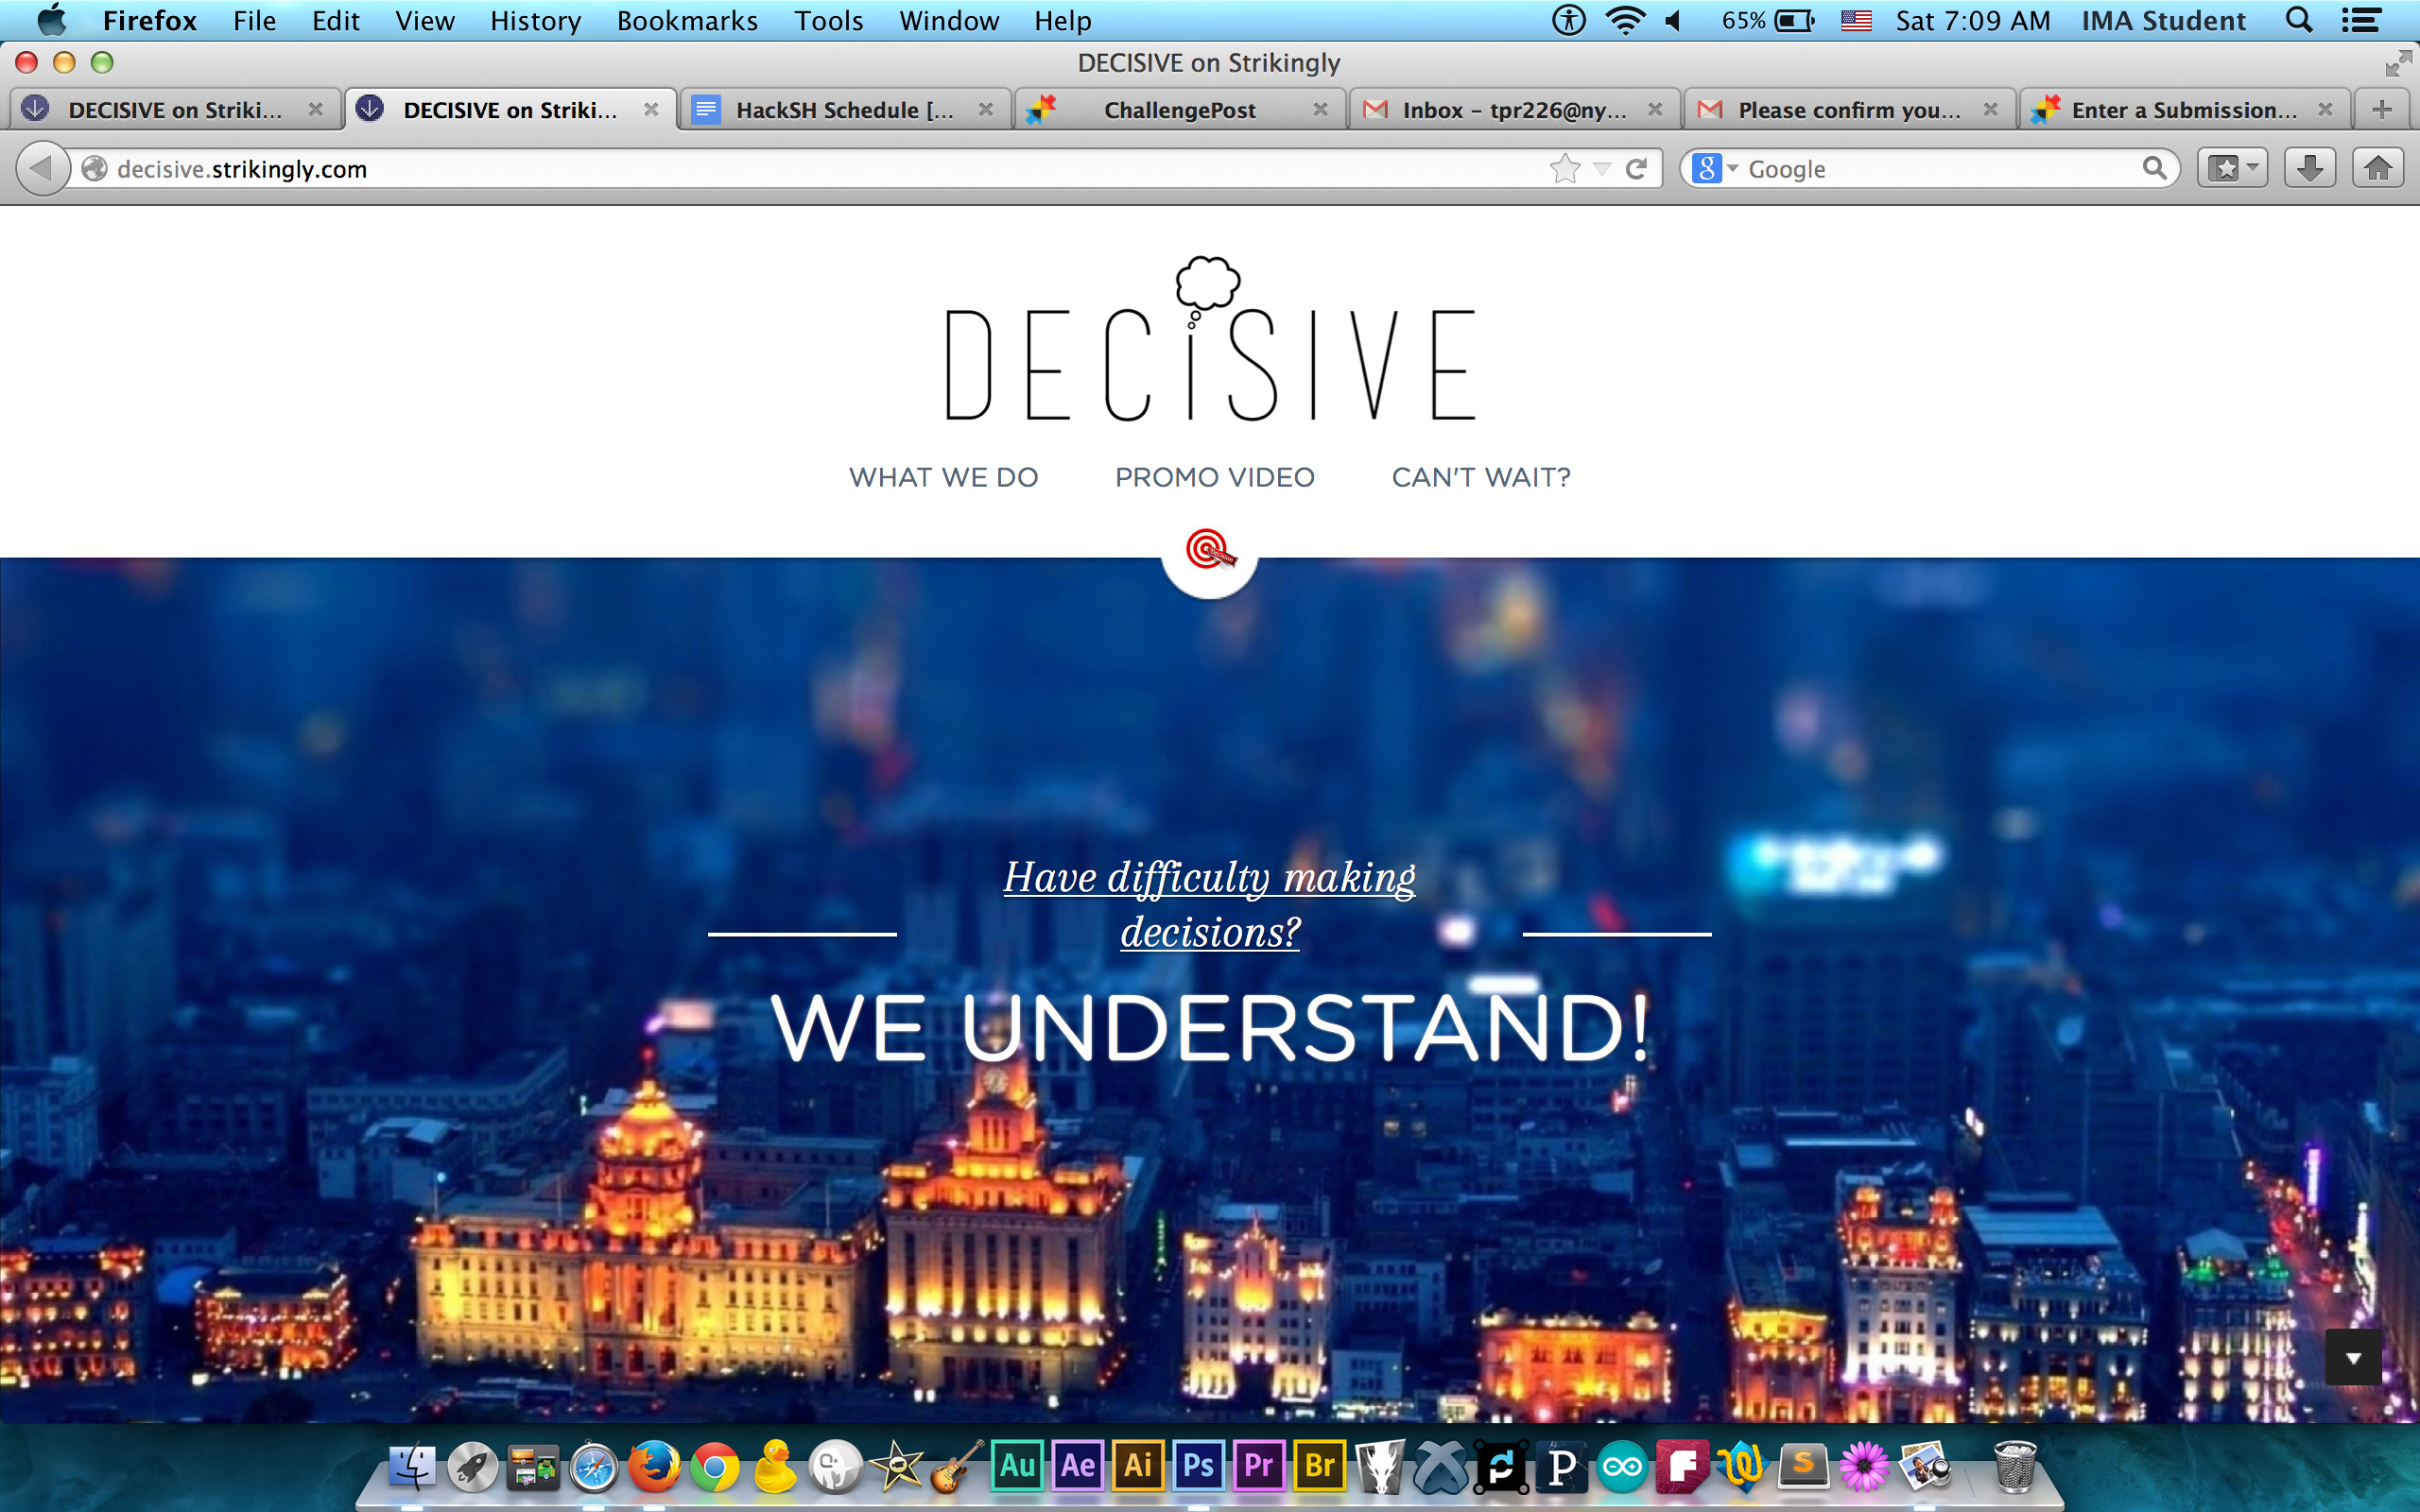Open Photoshop from the dock

tap(1198, 1466)
